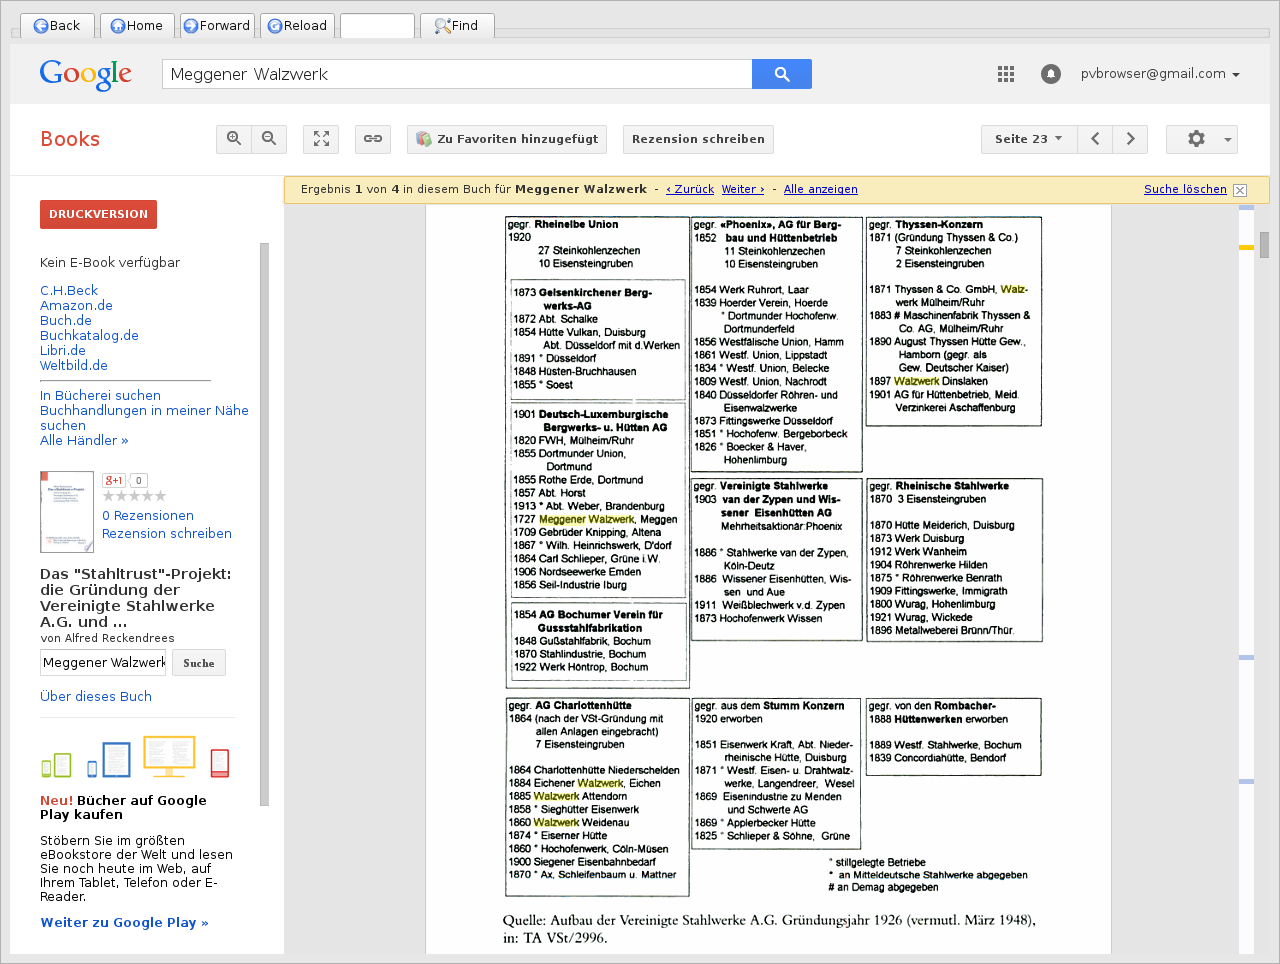This screenshot has height=964, width=1280.
Task: Click In Bücherei suchen
Action: click(x=100, y=395)
